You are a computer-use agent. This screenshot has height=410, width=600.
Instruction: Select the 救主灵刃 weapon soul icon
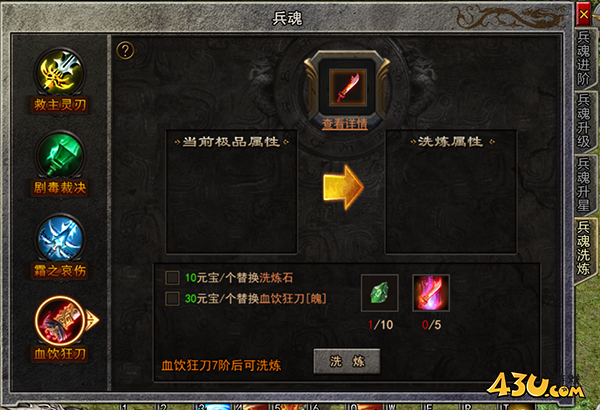coord(60,72)
